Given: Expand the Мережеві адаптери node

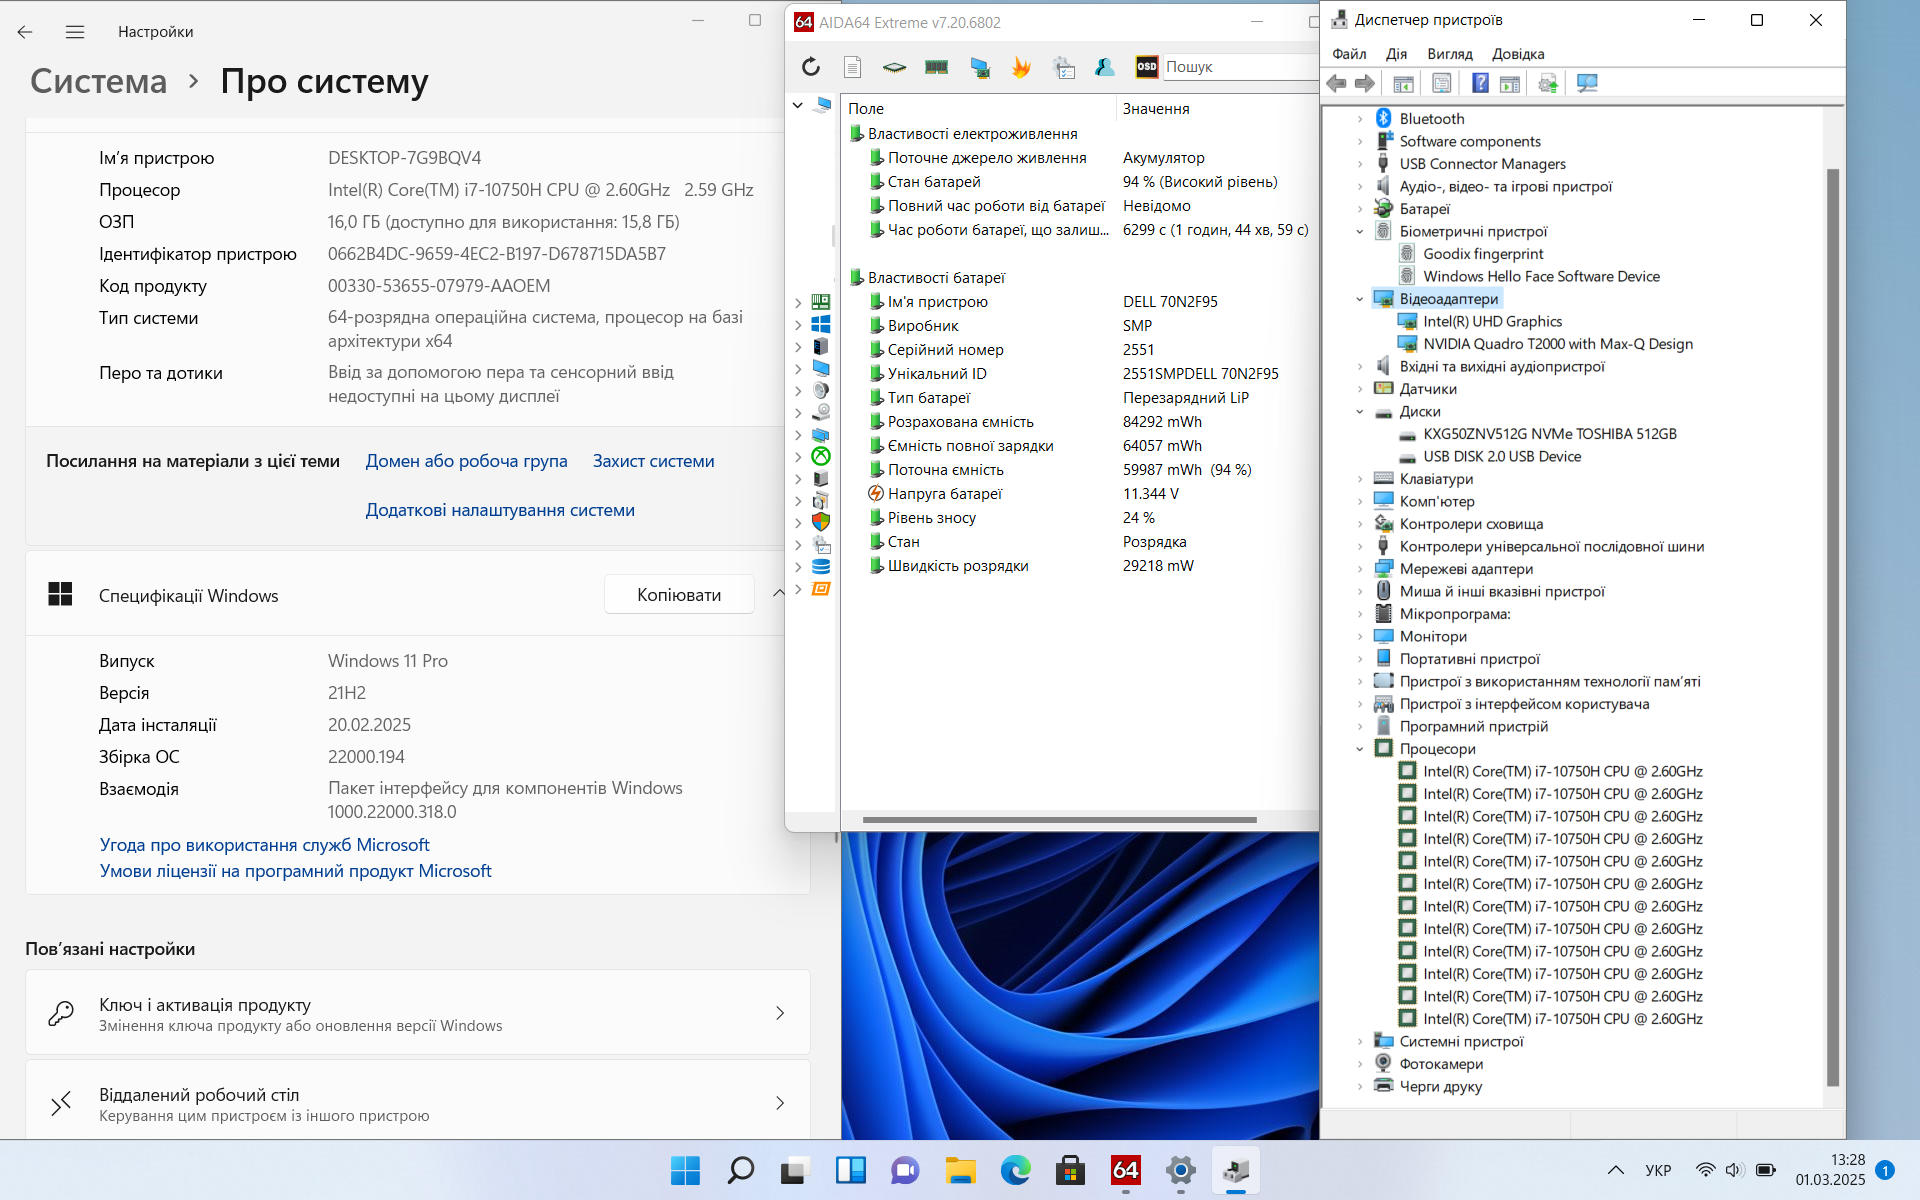Looking at the screenshot, I should (1360, 569).
